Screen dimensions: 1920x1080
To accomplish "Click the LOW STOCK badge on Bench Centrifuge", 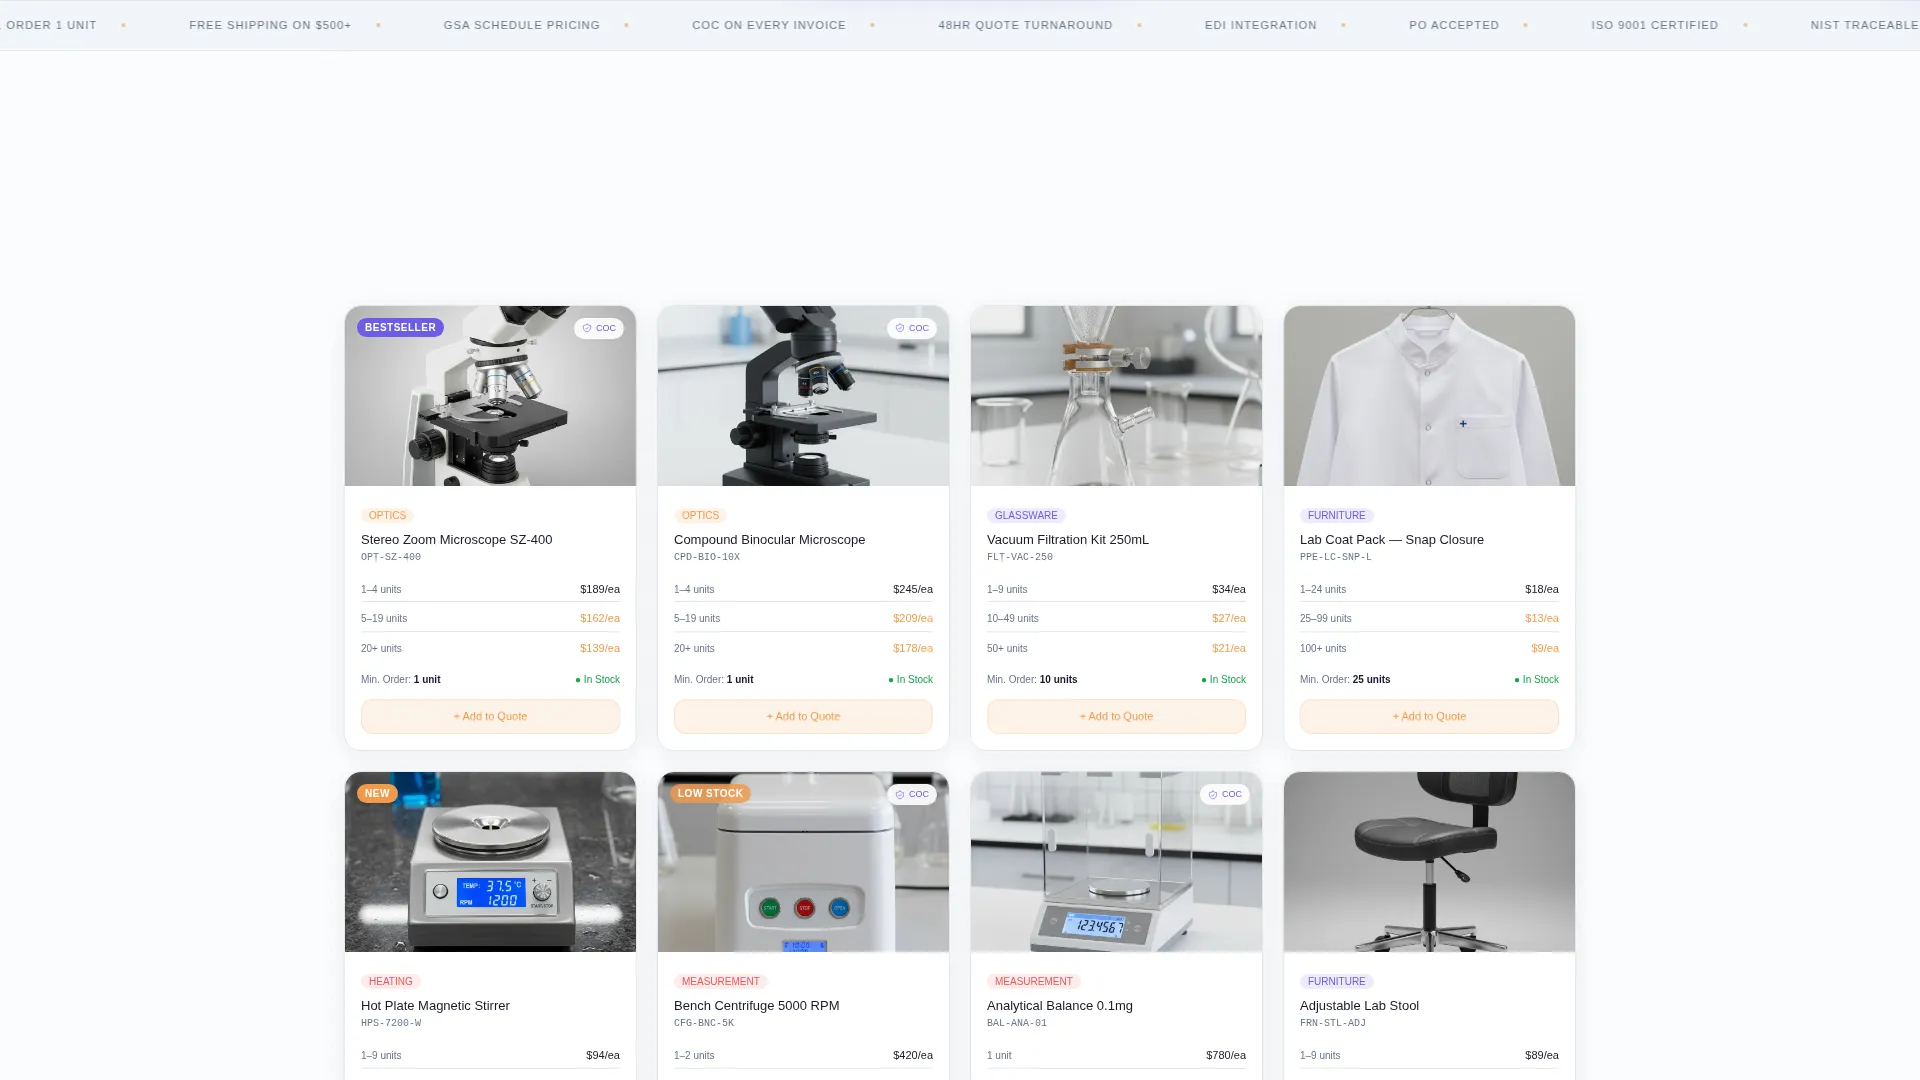I will click(x=710, y=793).
